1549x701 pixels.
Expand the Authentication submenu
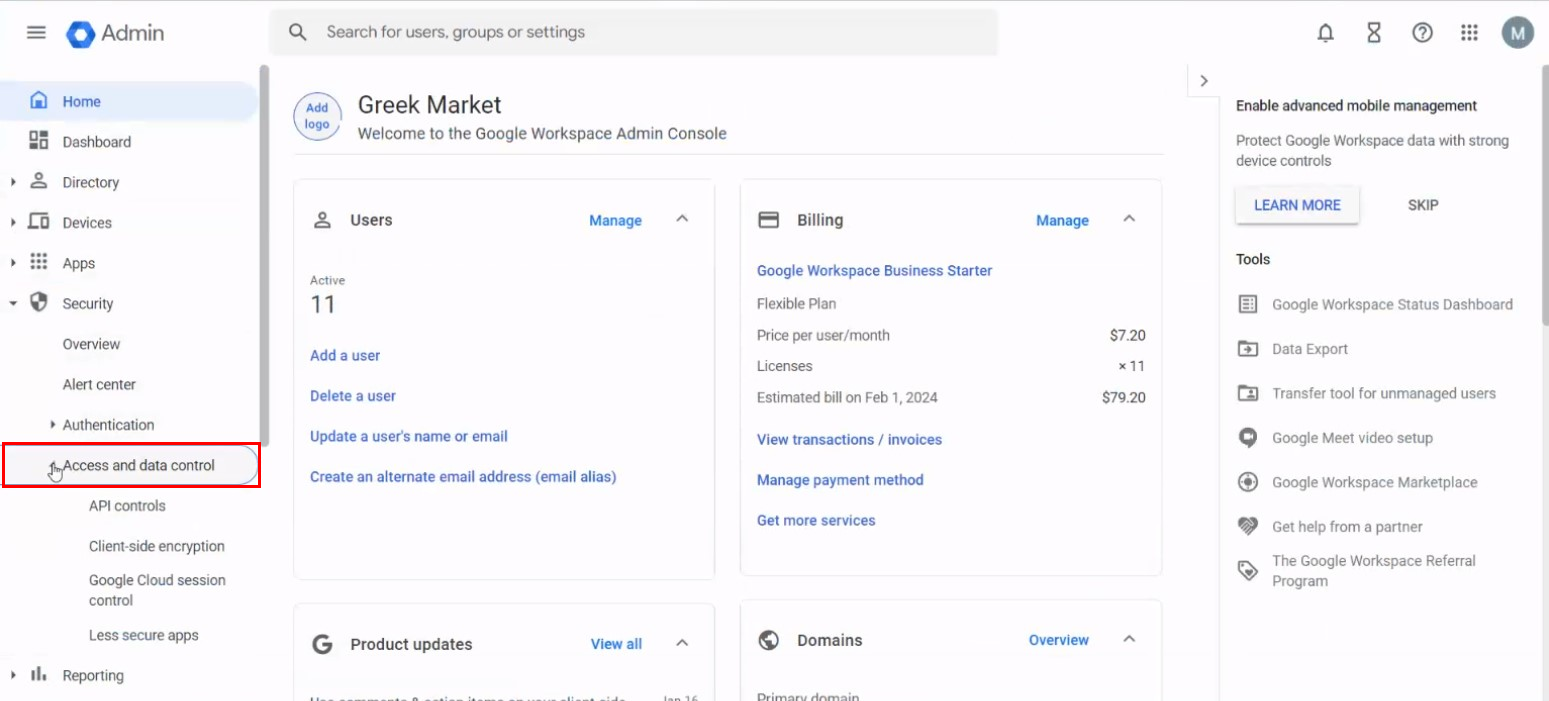click(x=53, y=425)
